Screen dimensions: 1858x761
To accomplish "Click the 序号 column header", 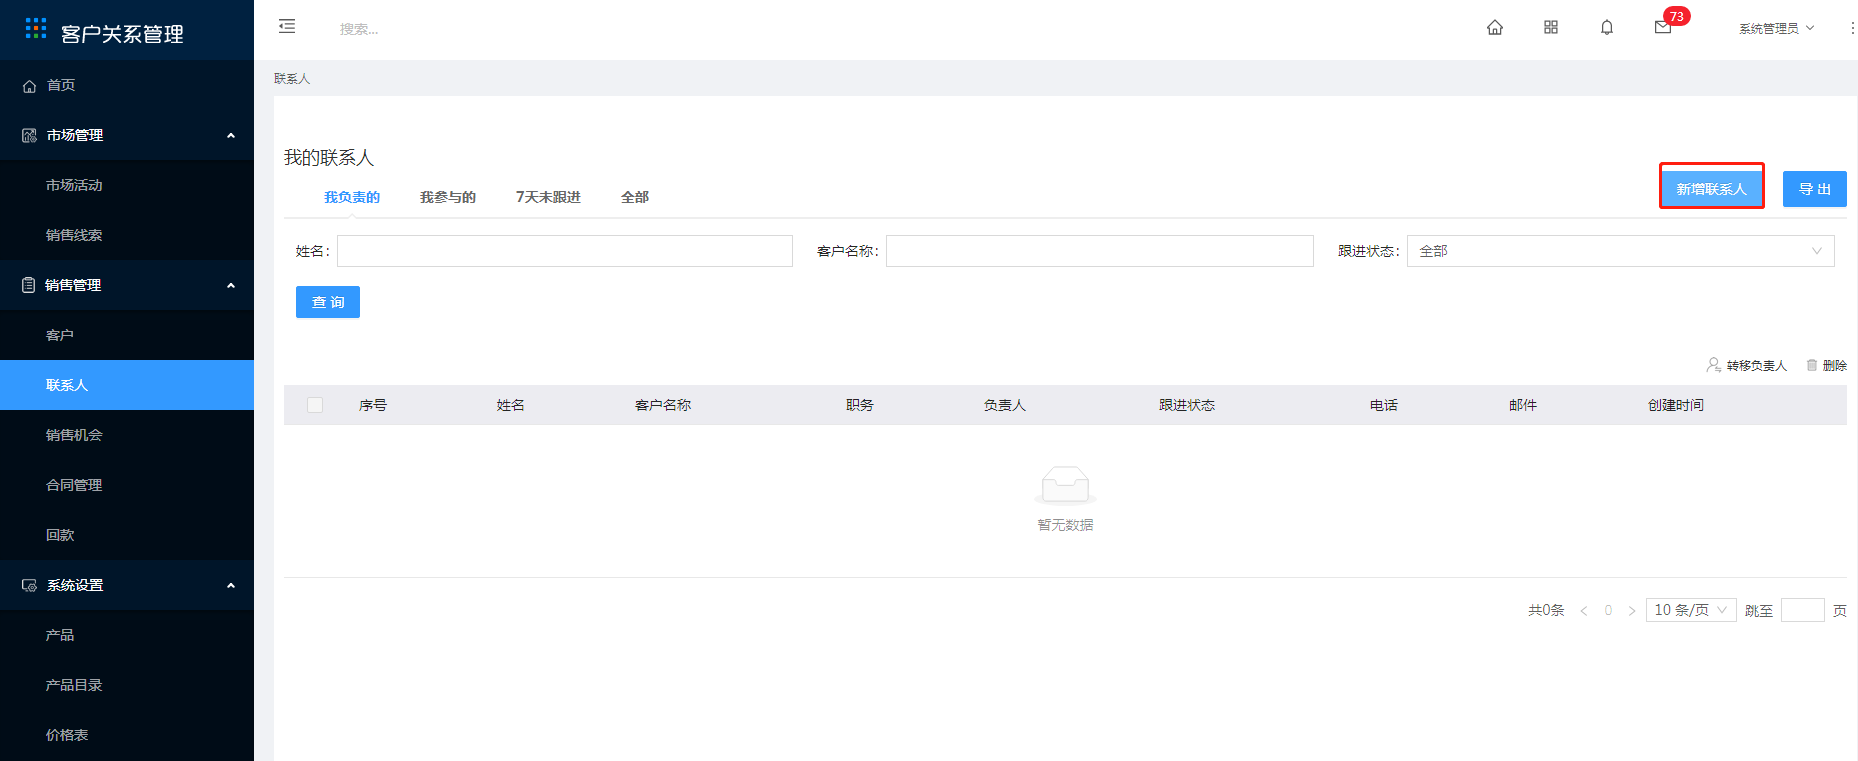I will [373, 405].
